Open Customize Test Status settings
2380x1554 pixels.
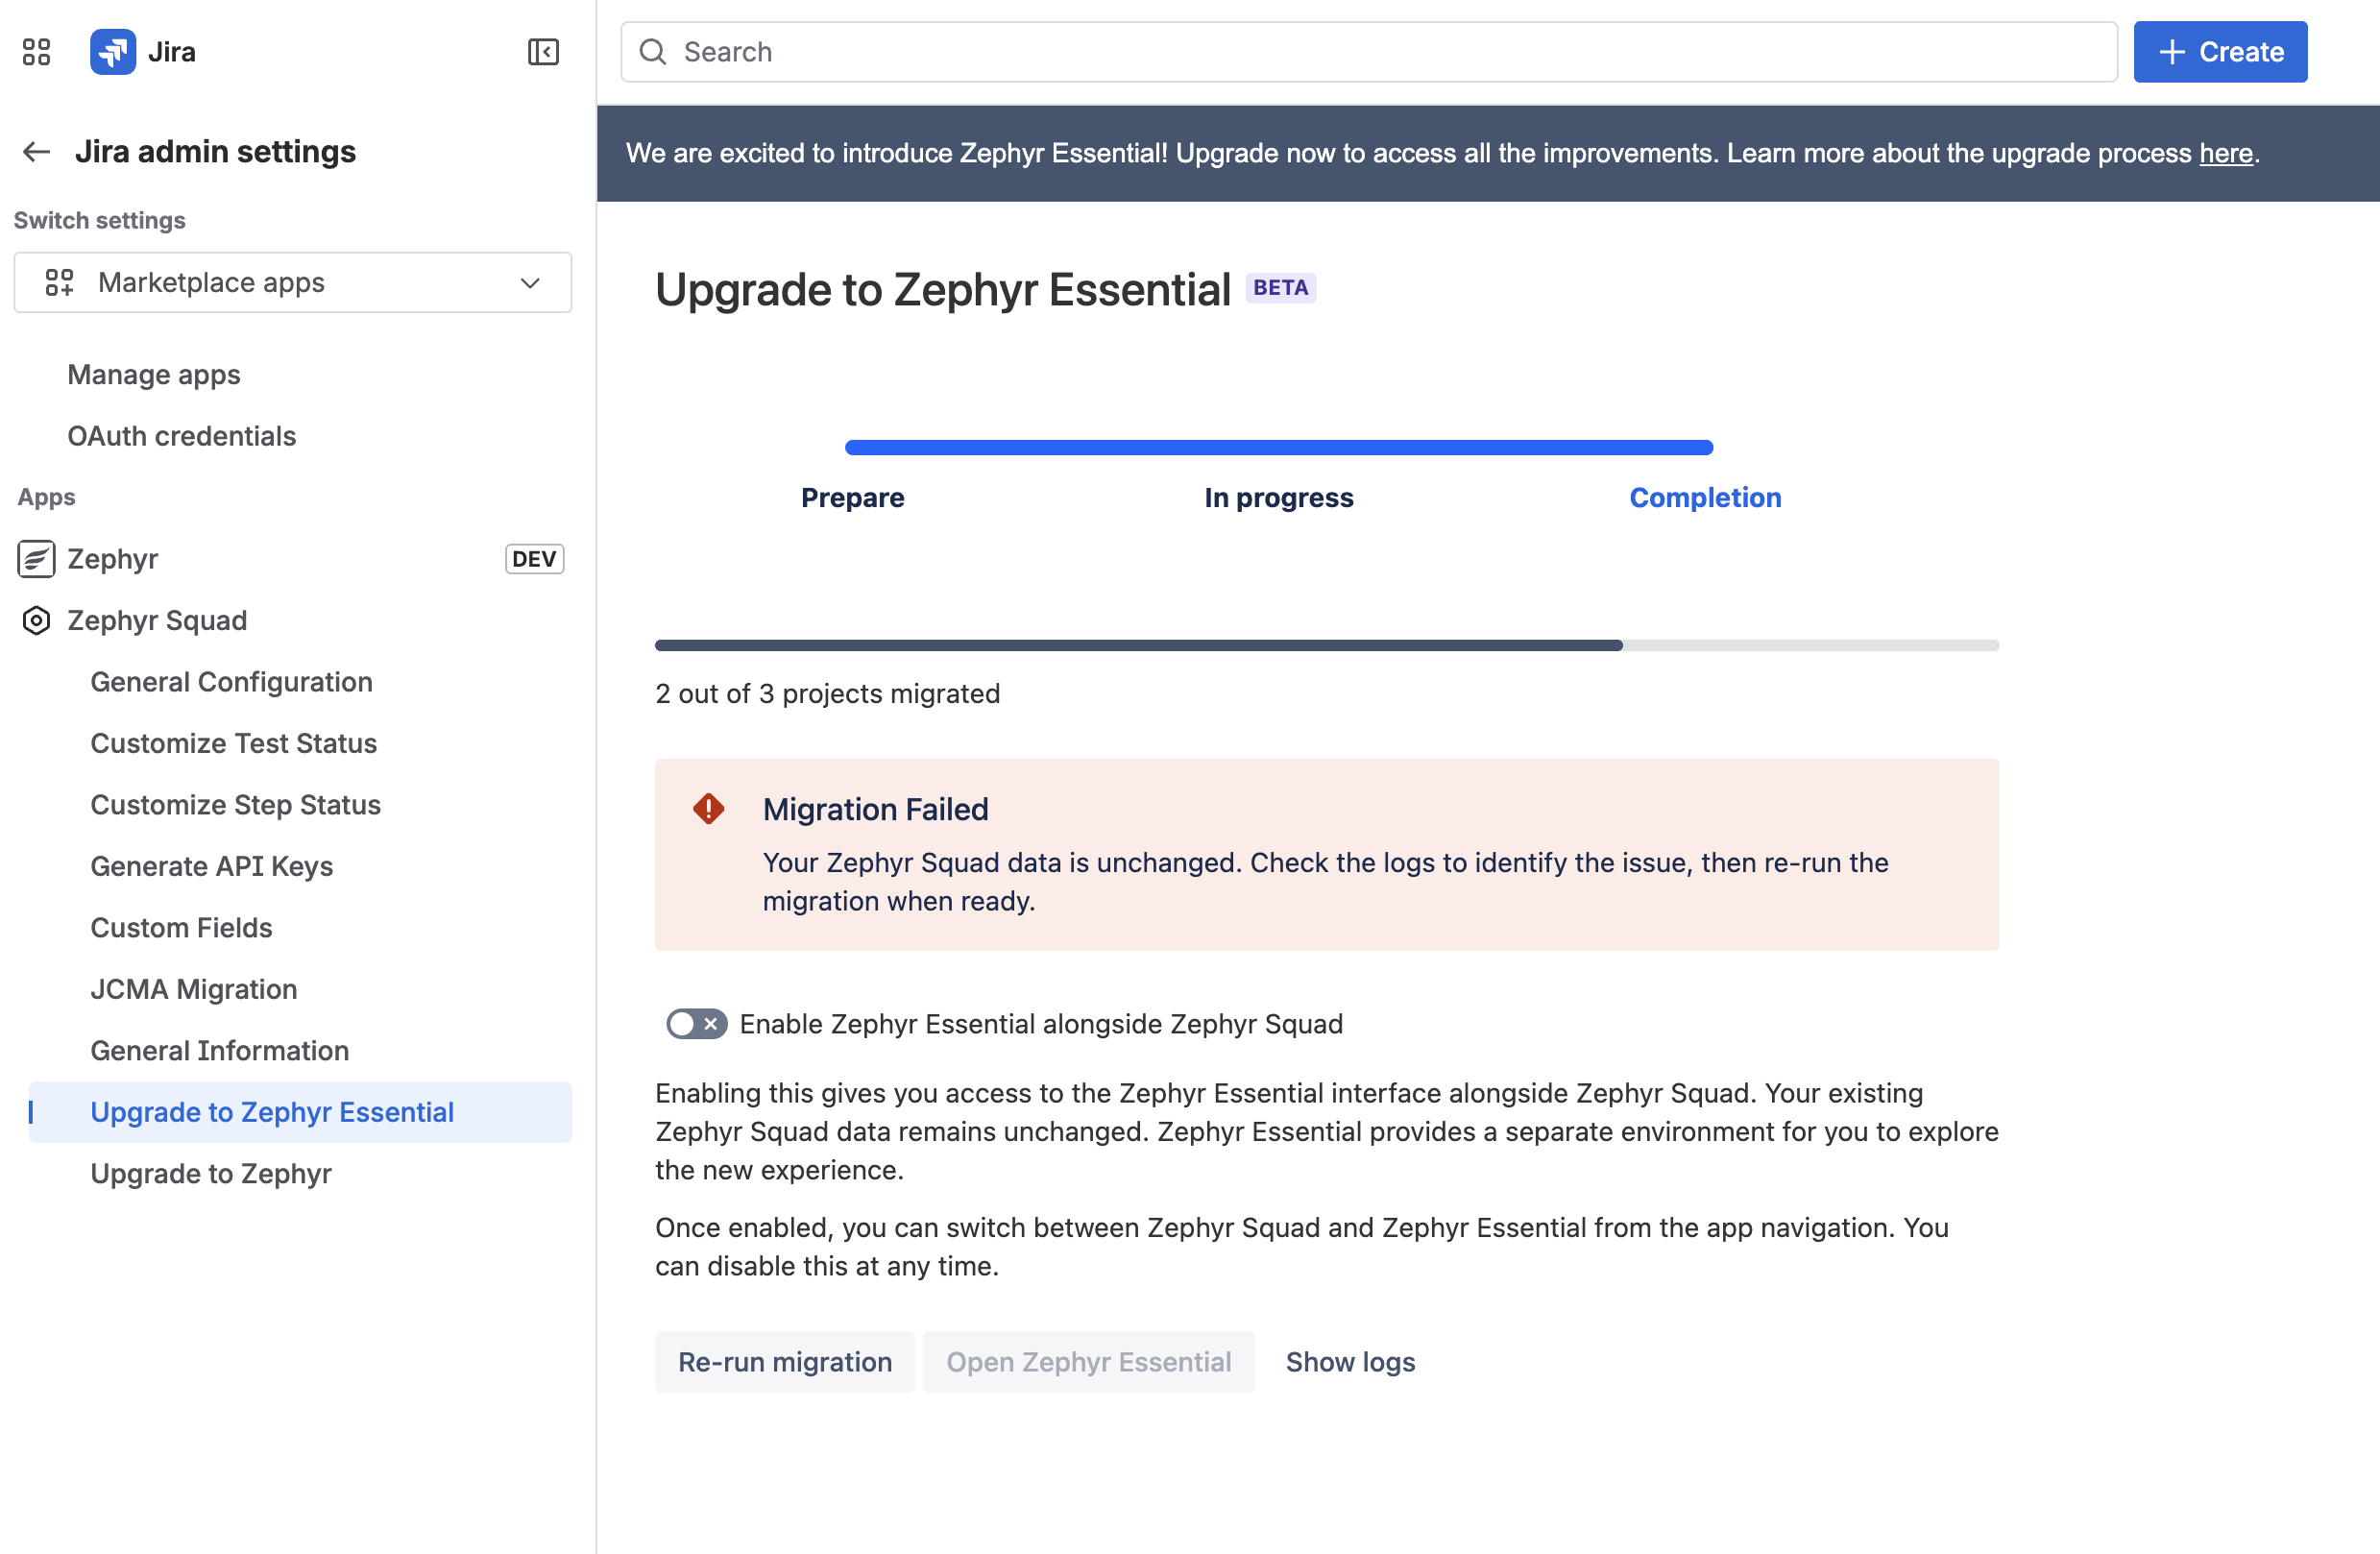(234, 743)
